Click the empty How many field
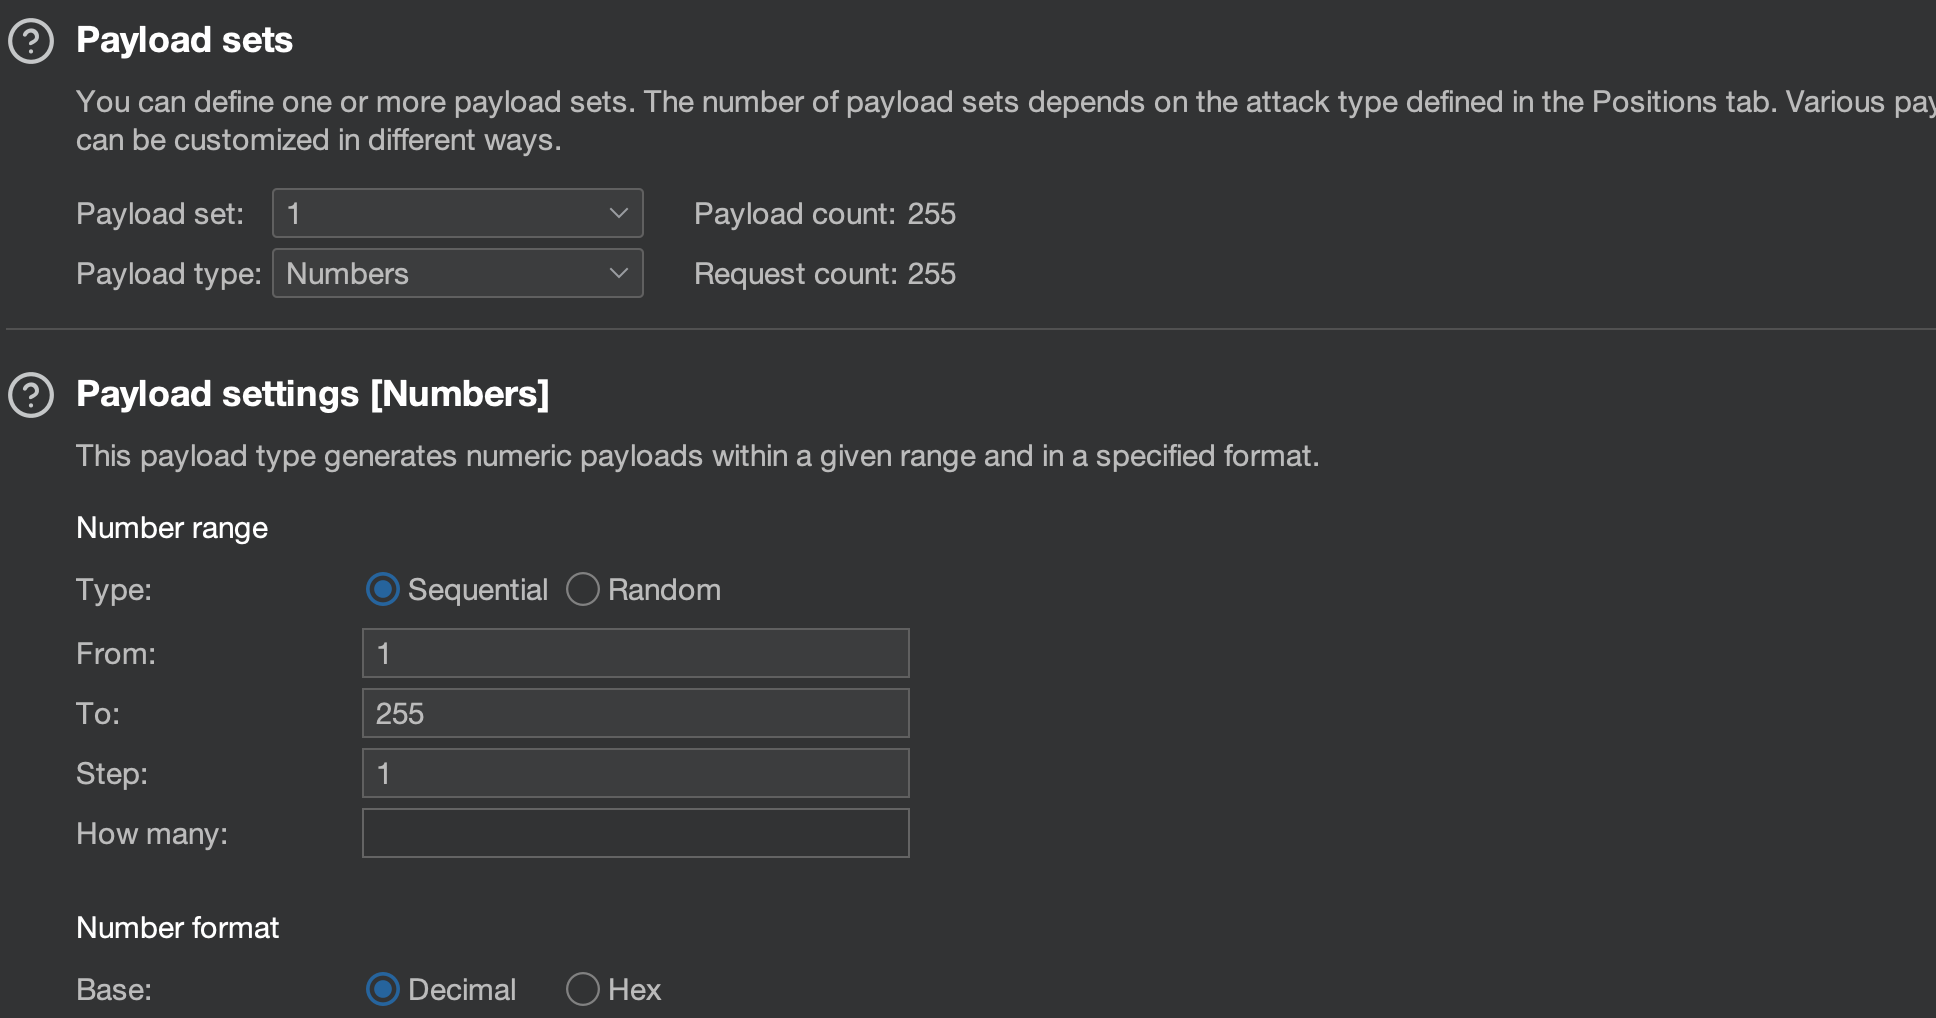 (x=635, y=833)
